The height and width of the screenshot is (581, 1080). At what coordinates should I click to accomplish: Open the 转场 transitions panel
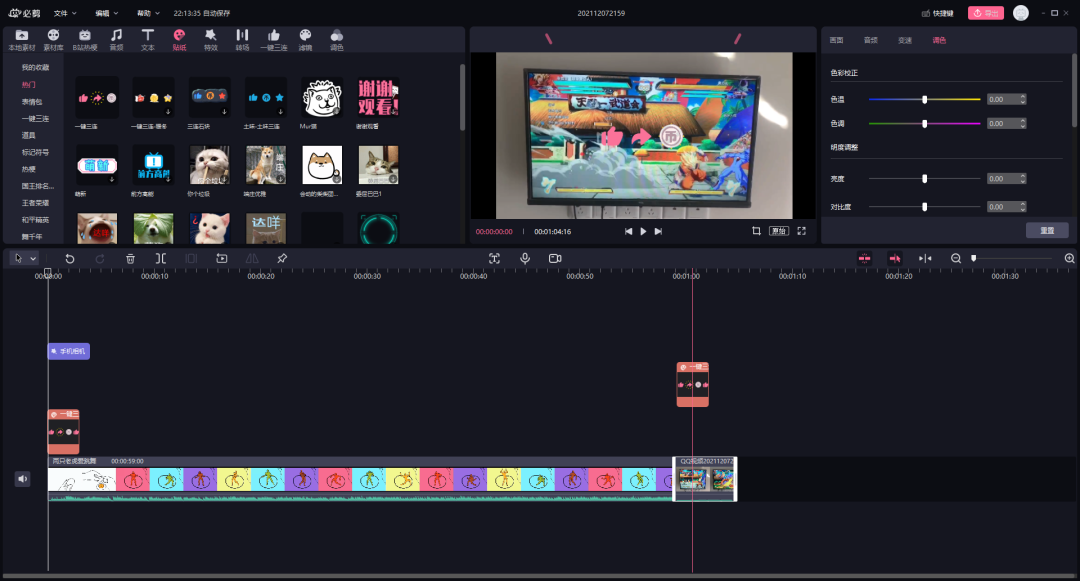242,39
